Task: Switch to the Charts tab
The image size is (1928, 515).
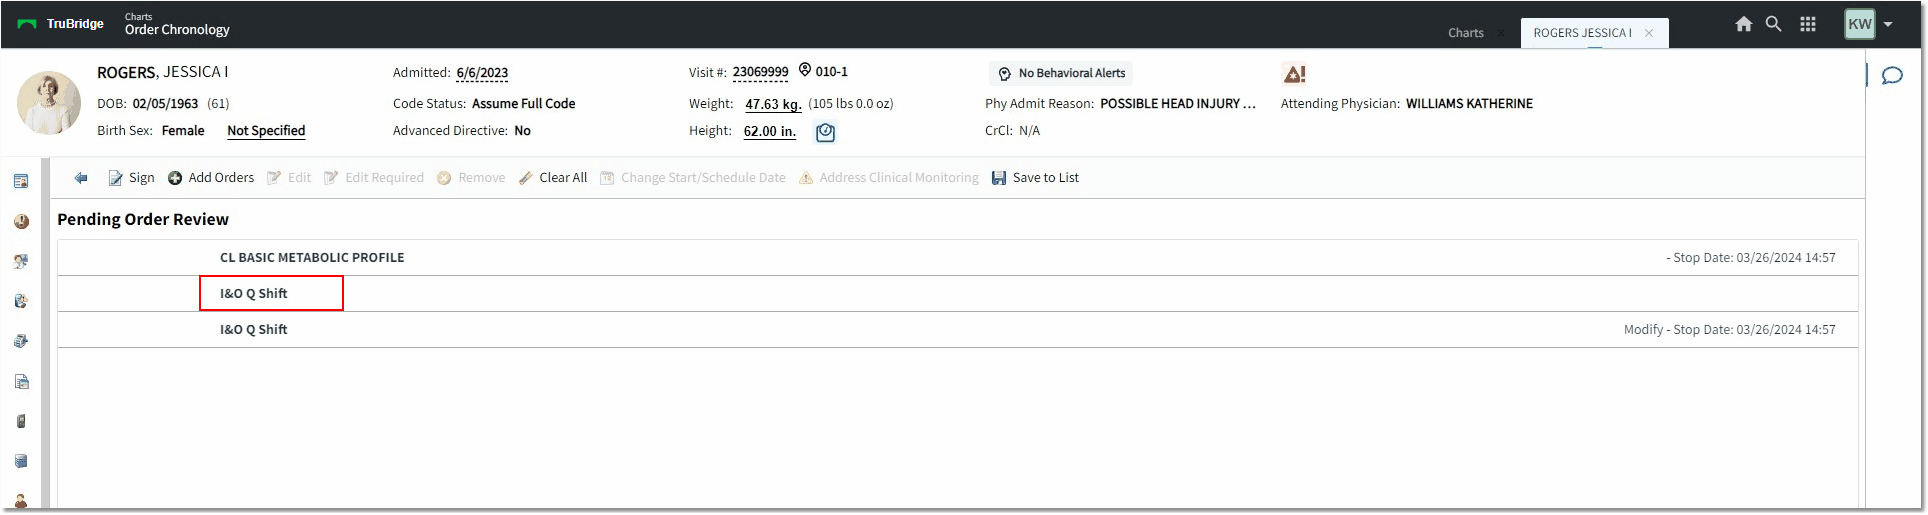Action: 1466,33
